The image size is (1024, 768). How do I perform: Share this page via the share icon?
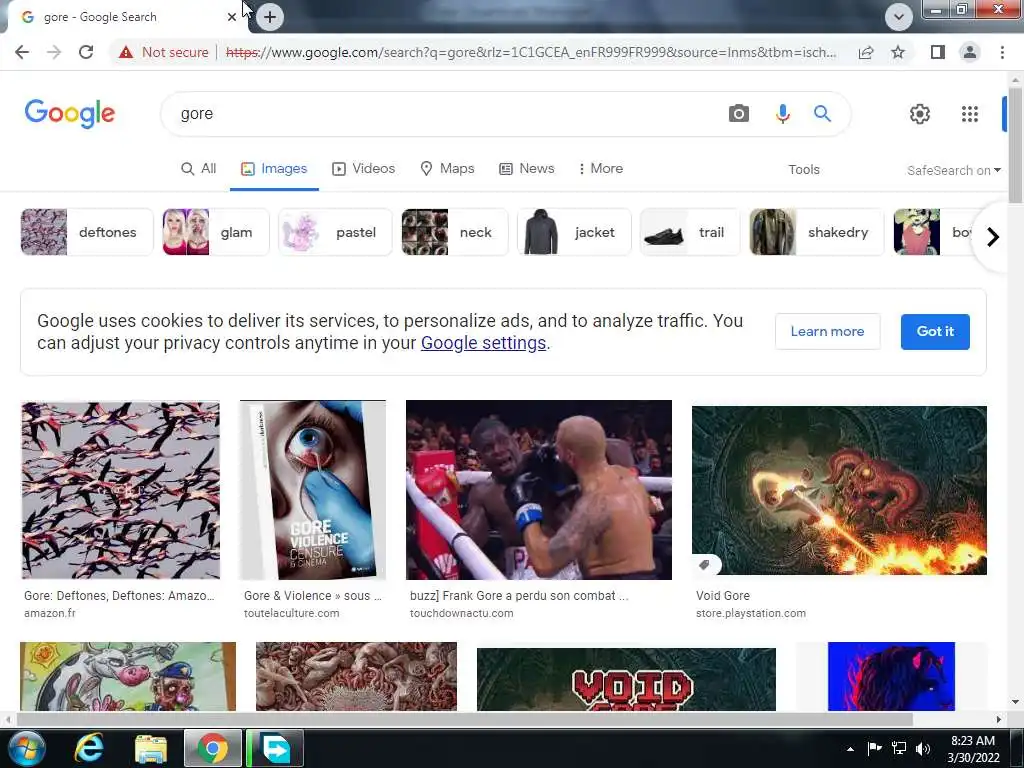click(x=866, y=52)
